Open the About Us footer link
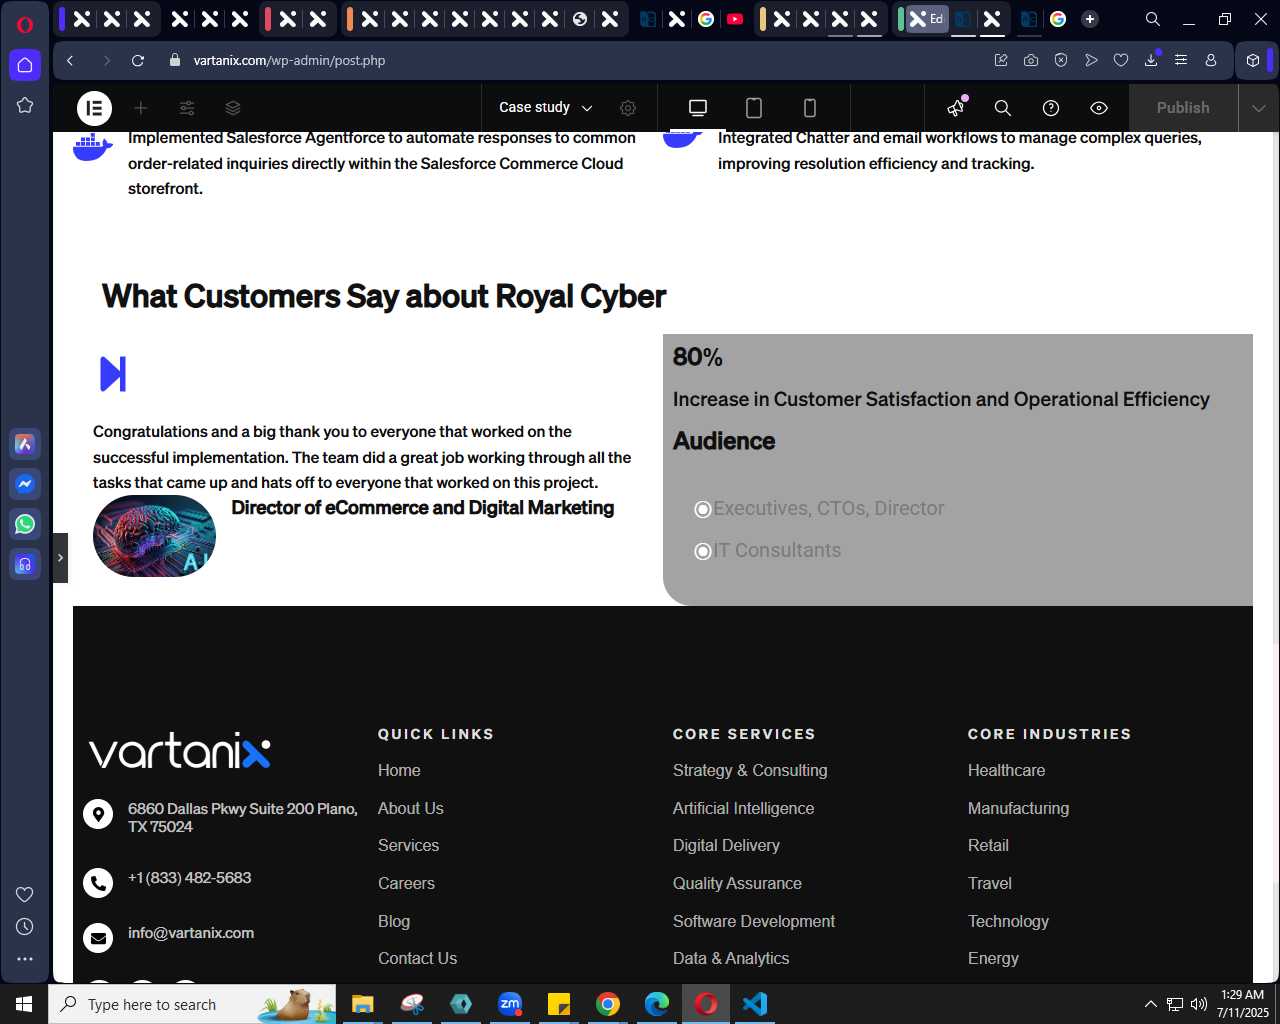Screen dimensions: 1280x1024 pos(411,808)
